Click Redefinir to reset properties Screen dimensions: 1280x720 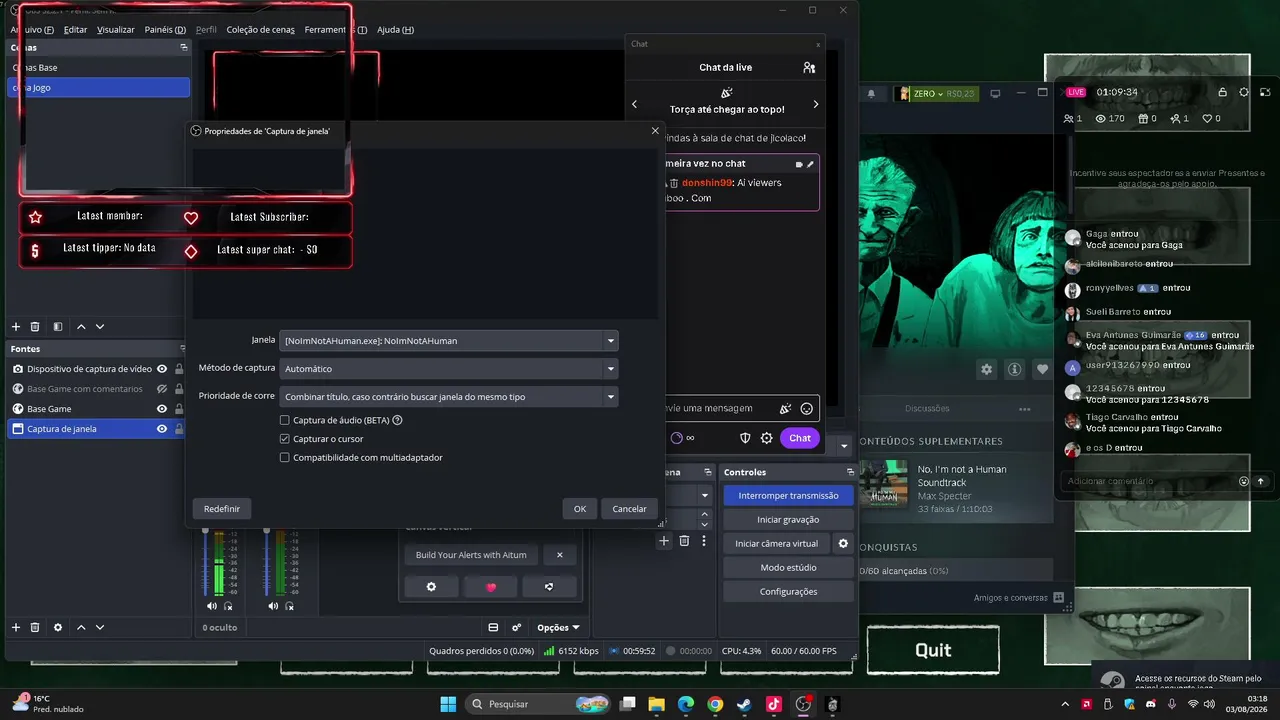[222, 509]
